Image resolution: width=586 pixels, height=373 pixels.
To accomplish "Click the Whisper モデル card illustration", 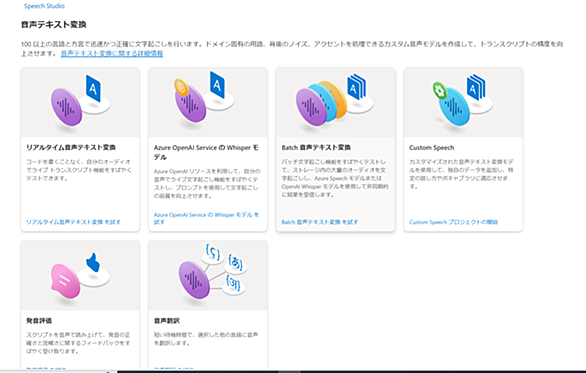I will click(208, 102).
